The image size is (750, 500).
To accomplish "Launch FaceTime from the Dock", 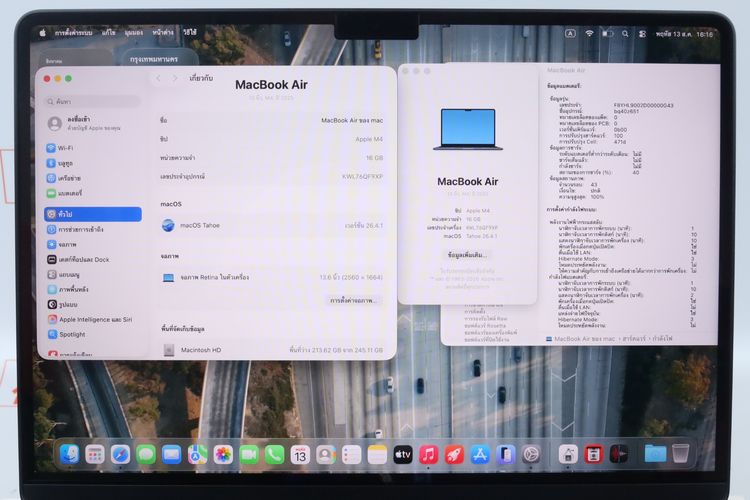I will click(x=249, y=454).
